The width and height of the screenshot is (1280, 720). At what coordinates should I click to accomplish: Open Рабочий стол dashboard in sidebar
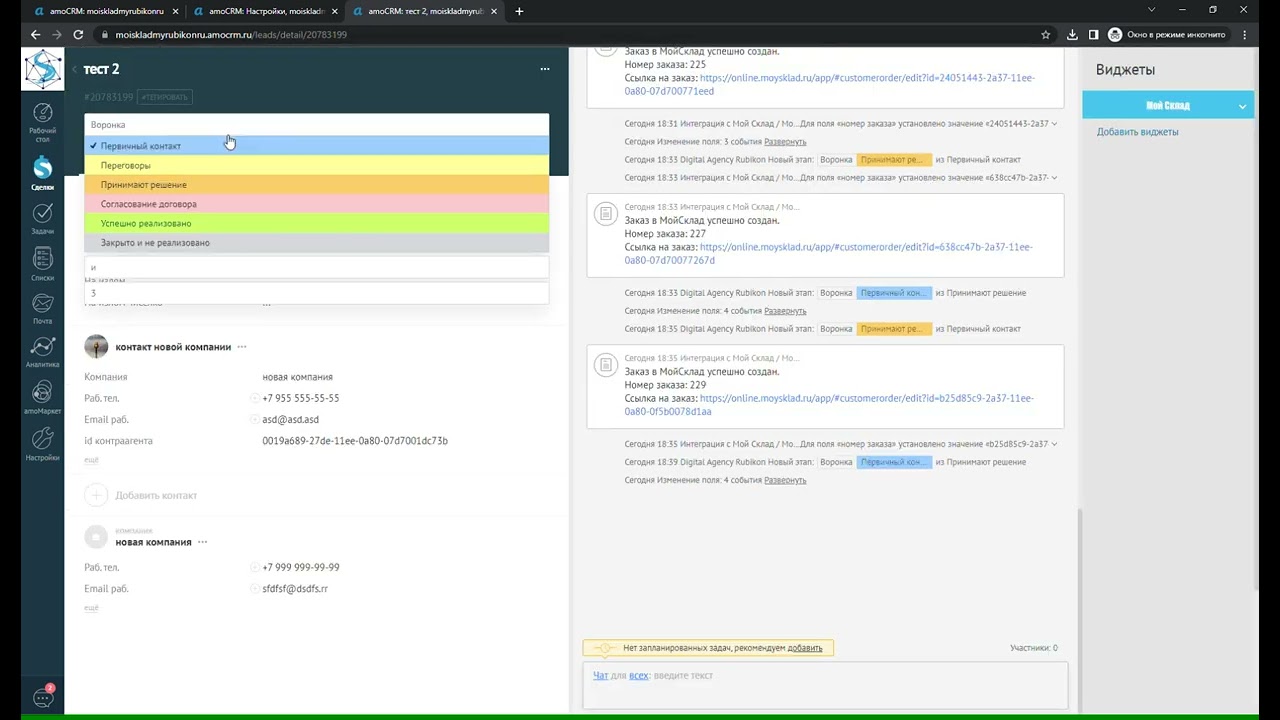[x=42, y=122]
